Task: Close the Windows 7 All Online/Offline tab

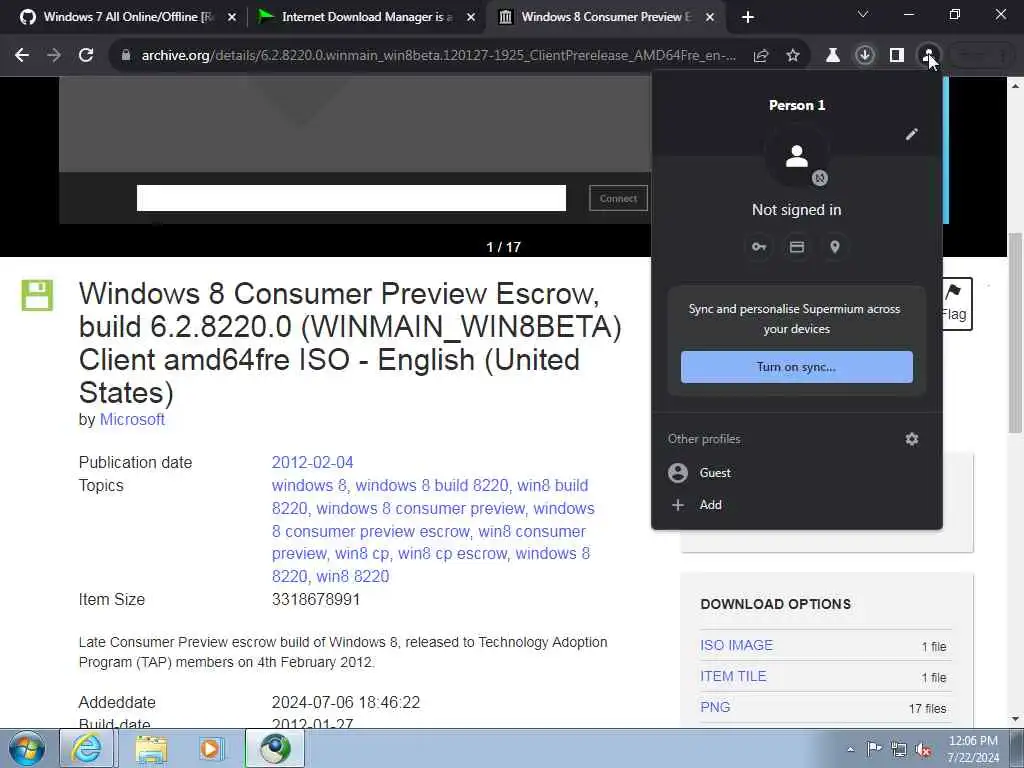Action: click(x=232, y=18)
